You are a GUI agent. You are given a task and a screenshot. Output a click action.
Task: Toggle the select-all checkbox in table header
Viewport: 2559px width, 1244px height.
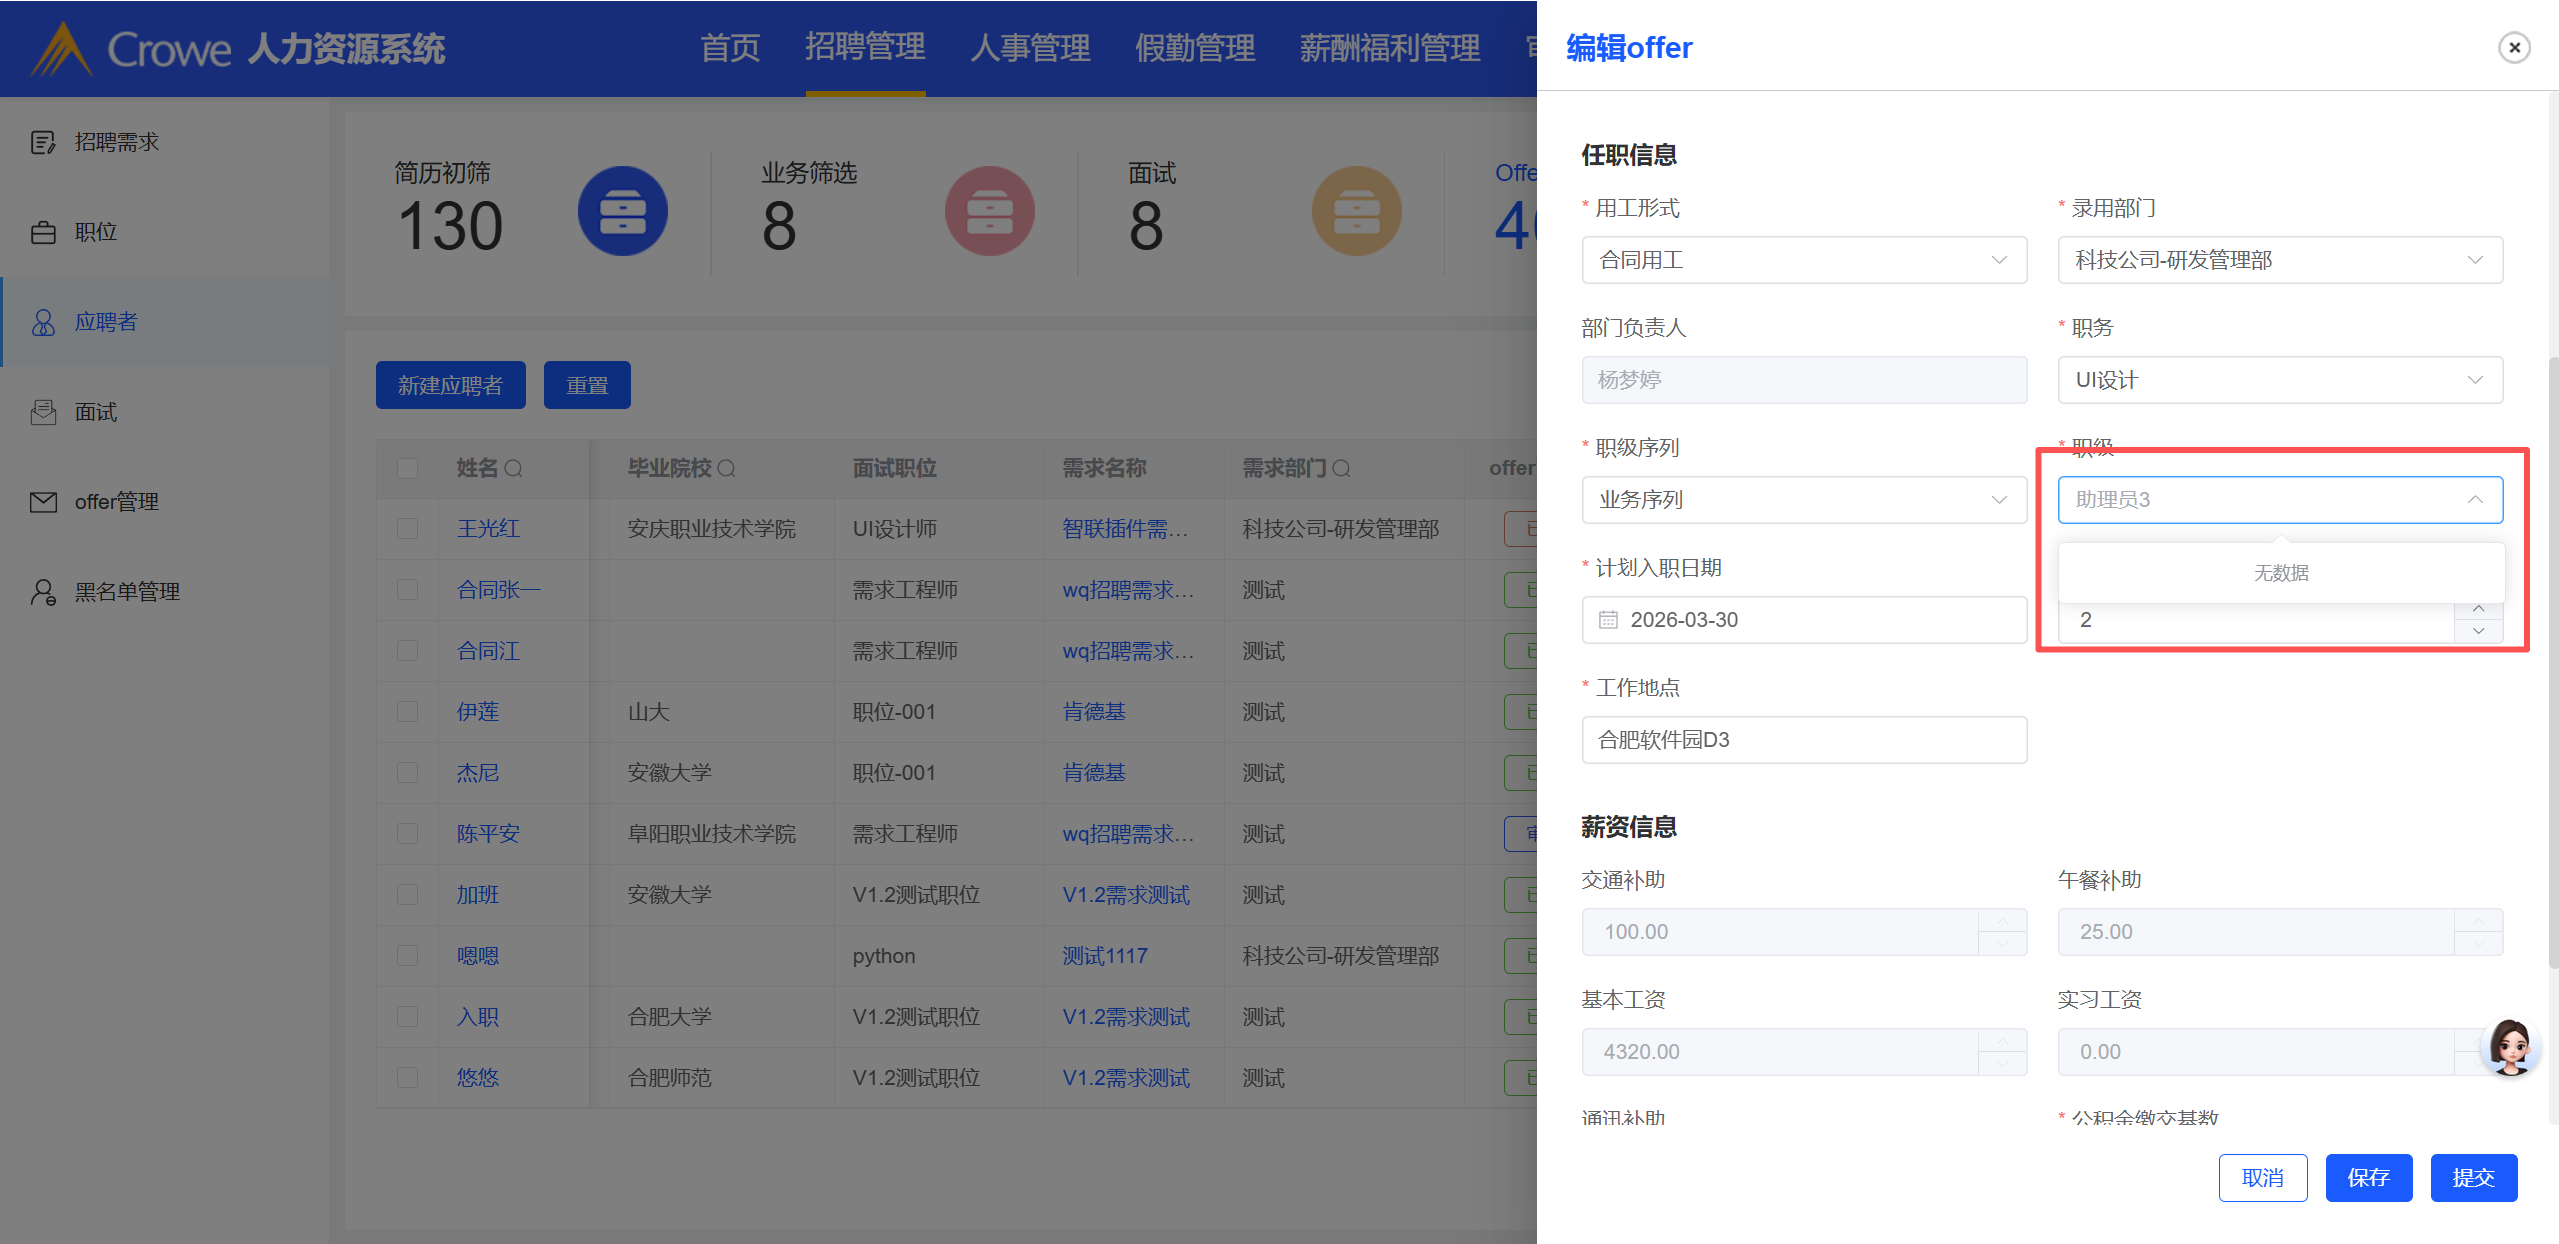tap(407, 468)
